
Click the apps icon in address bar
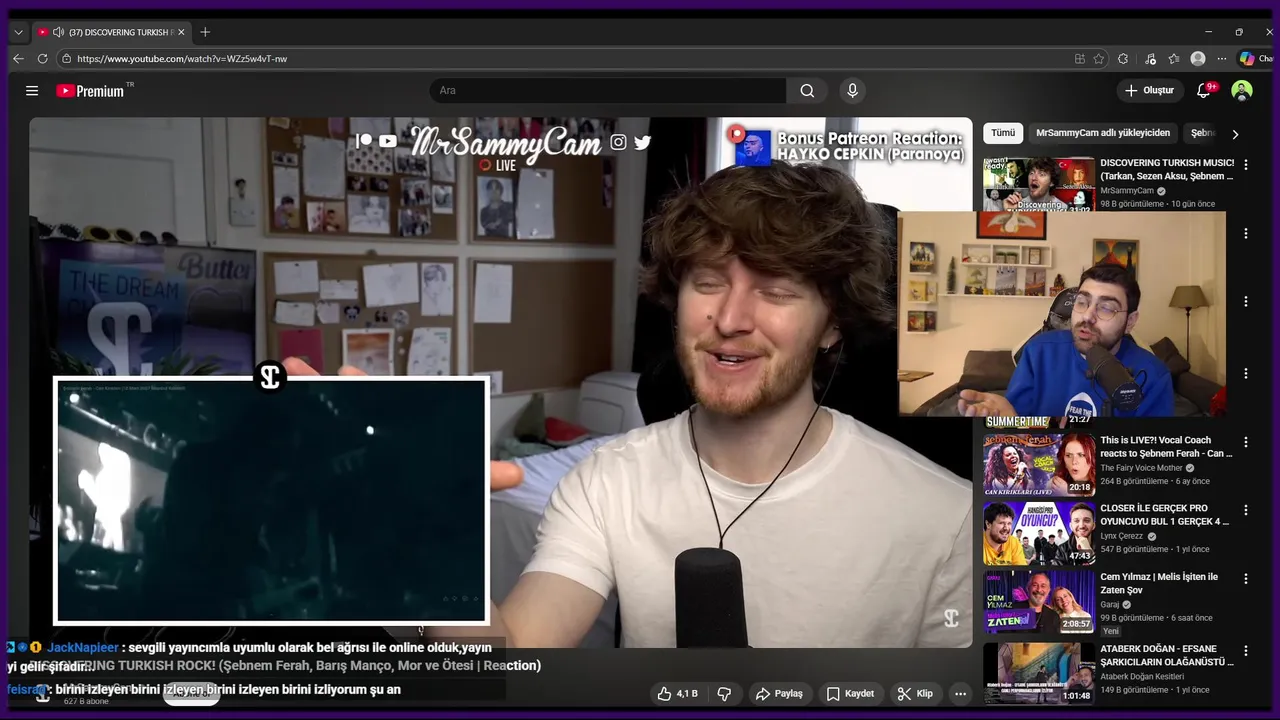tap(1080, 59)
